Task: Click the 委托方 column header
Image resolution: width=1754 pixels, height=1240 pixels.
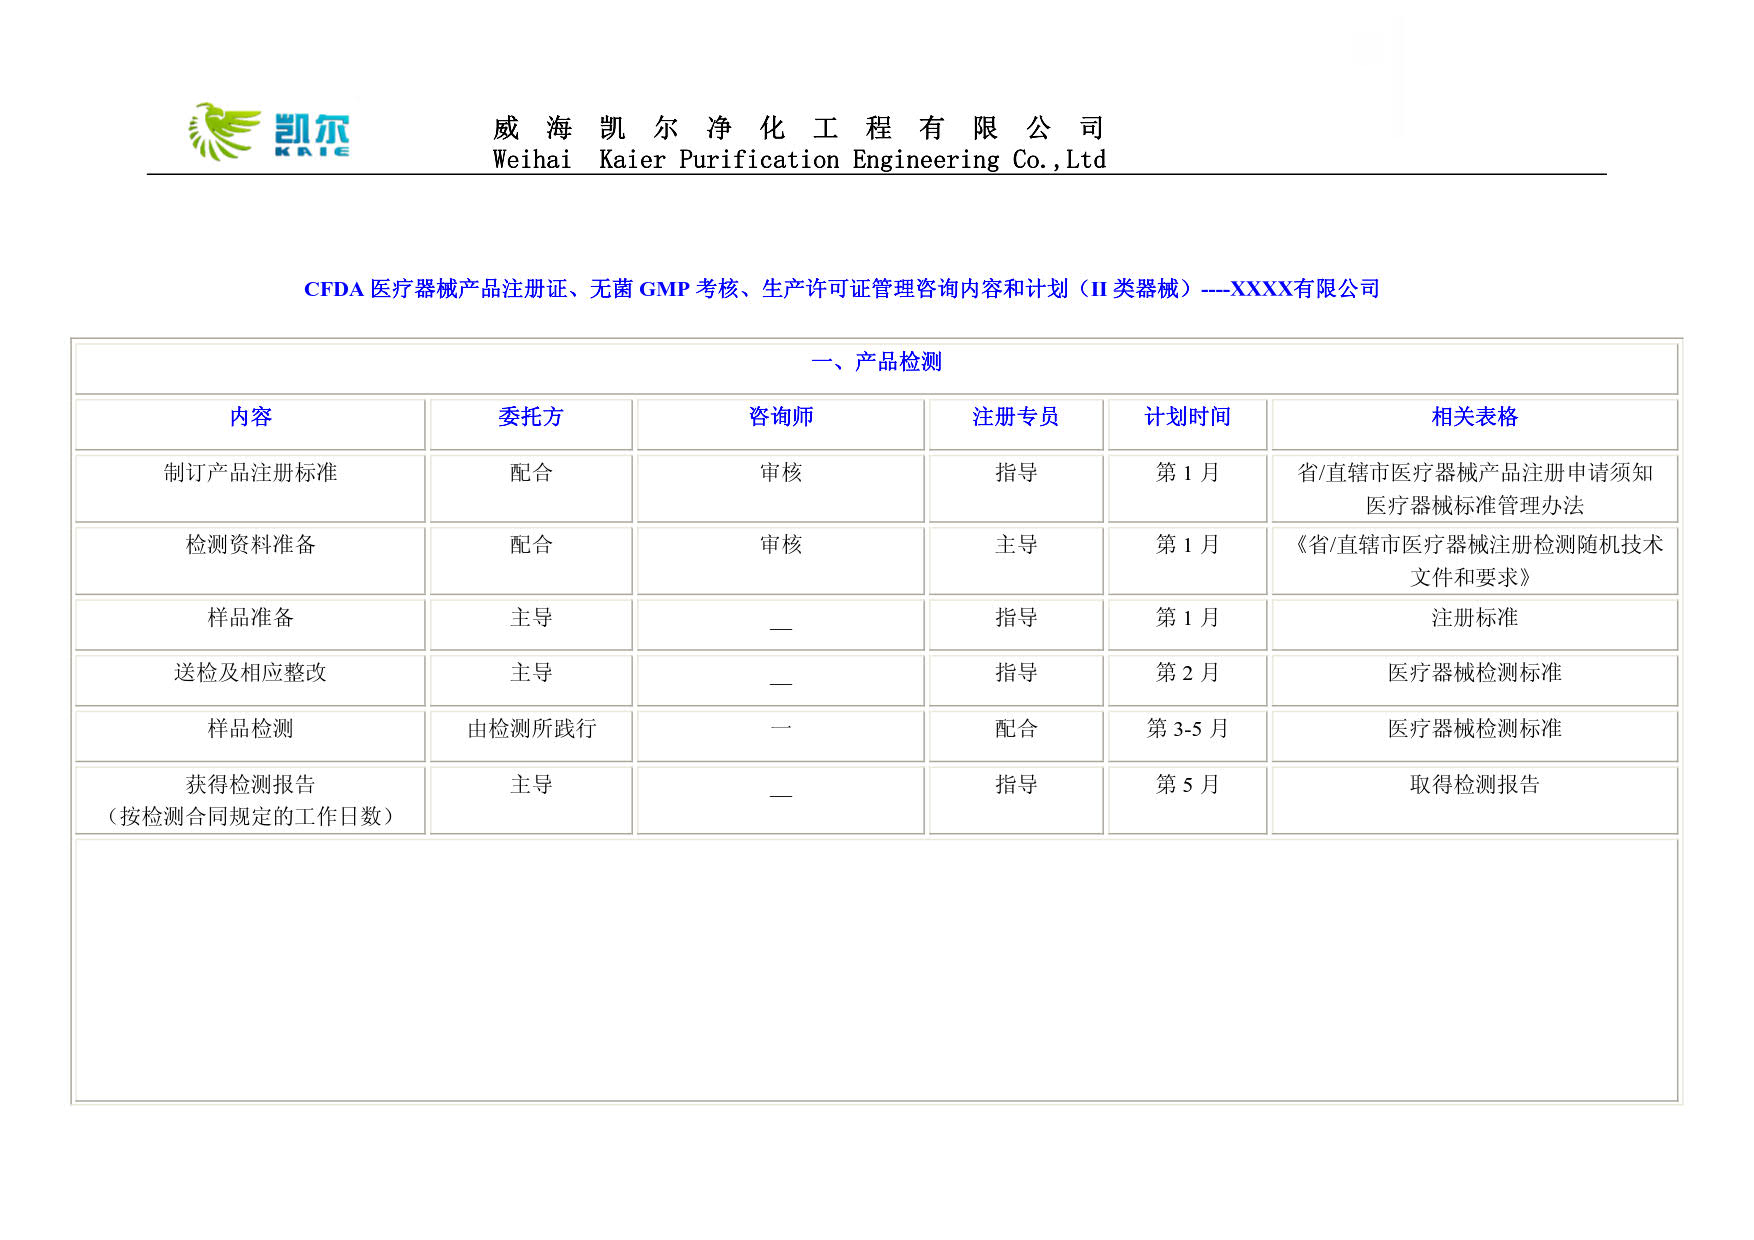Action: pos(530,417)
